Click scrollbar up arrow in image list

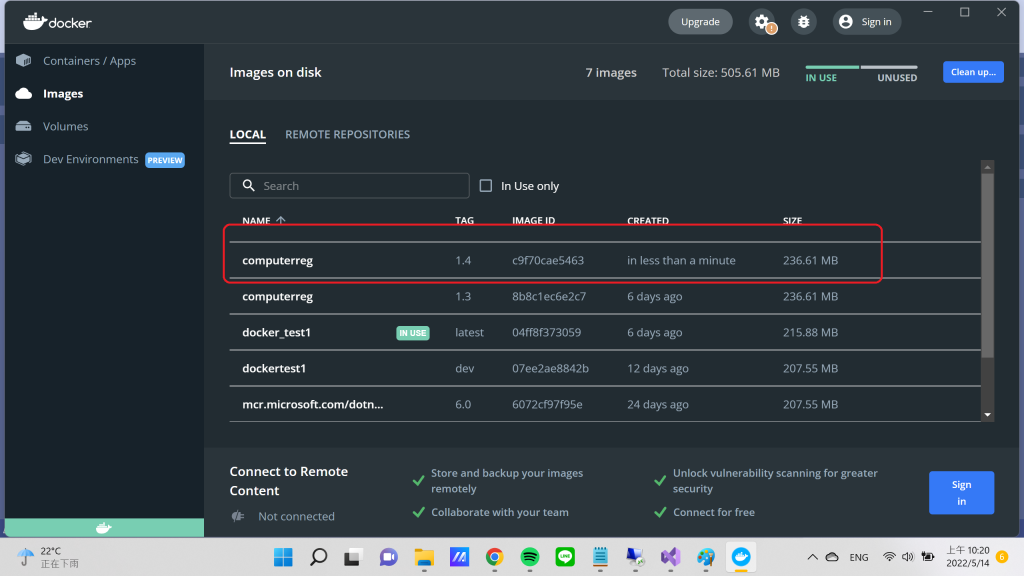(x=987, y=167)
